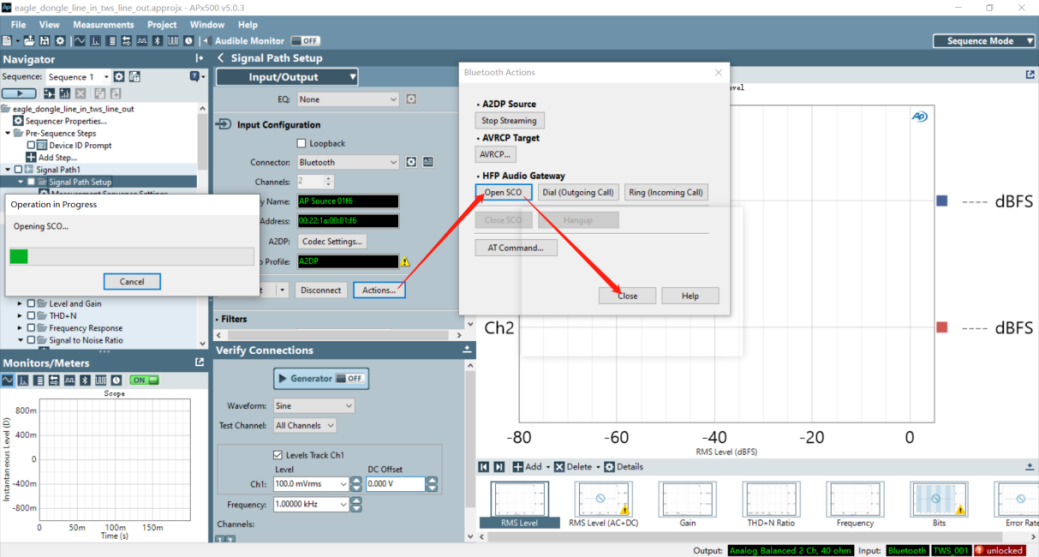Open the Measurements menu

(103, 25)
